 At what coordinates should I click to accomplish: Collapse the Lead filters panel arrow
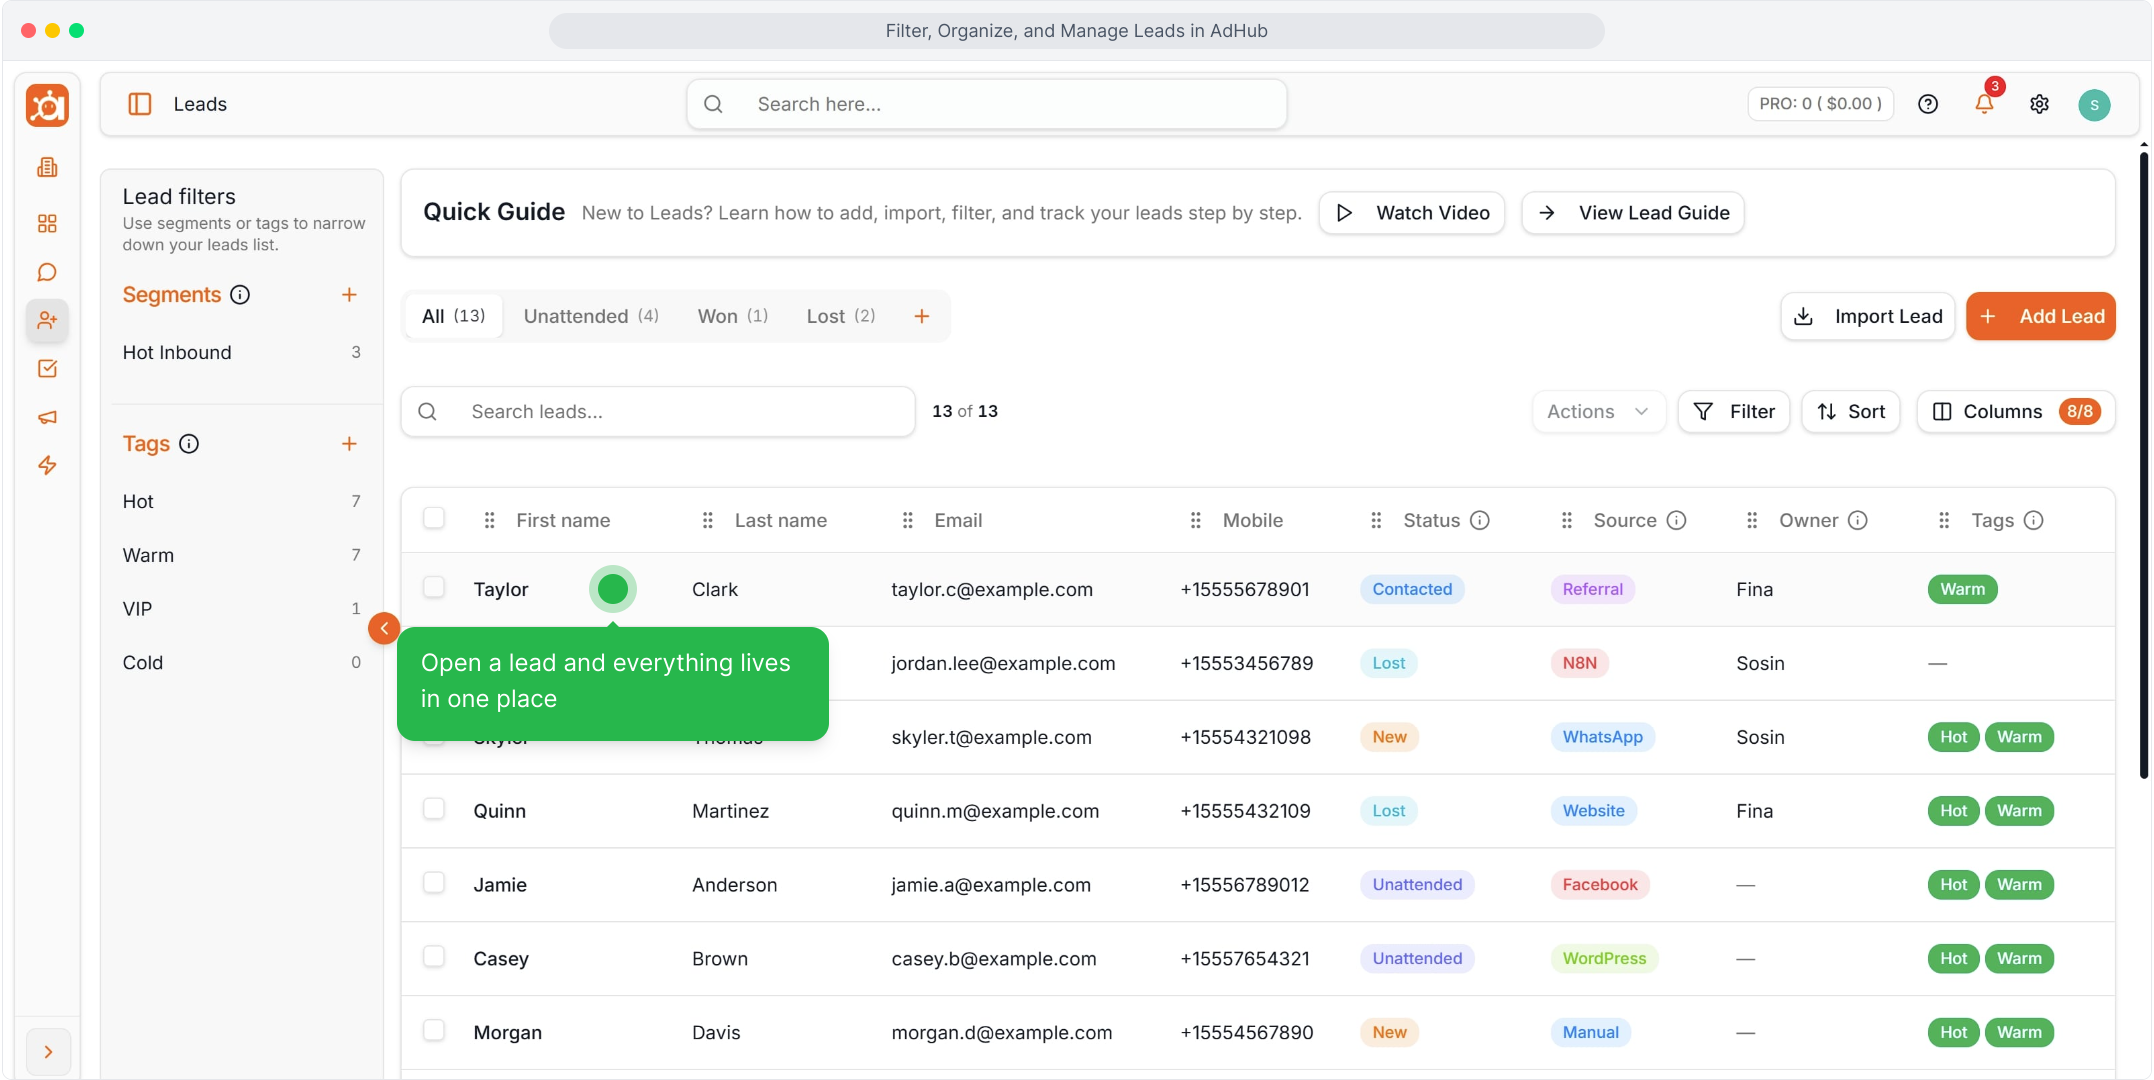[384, 628]
